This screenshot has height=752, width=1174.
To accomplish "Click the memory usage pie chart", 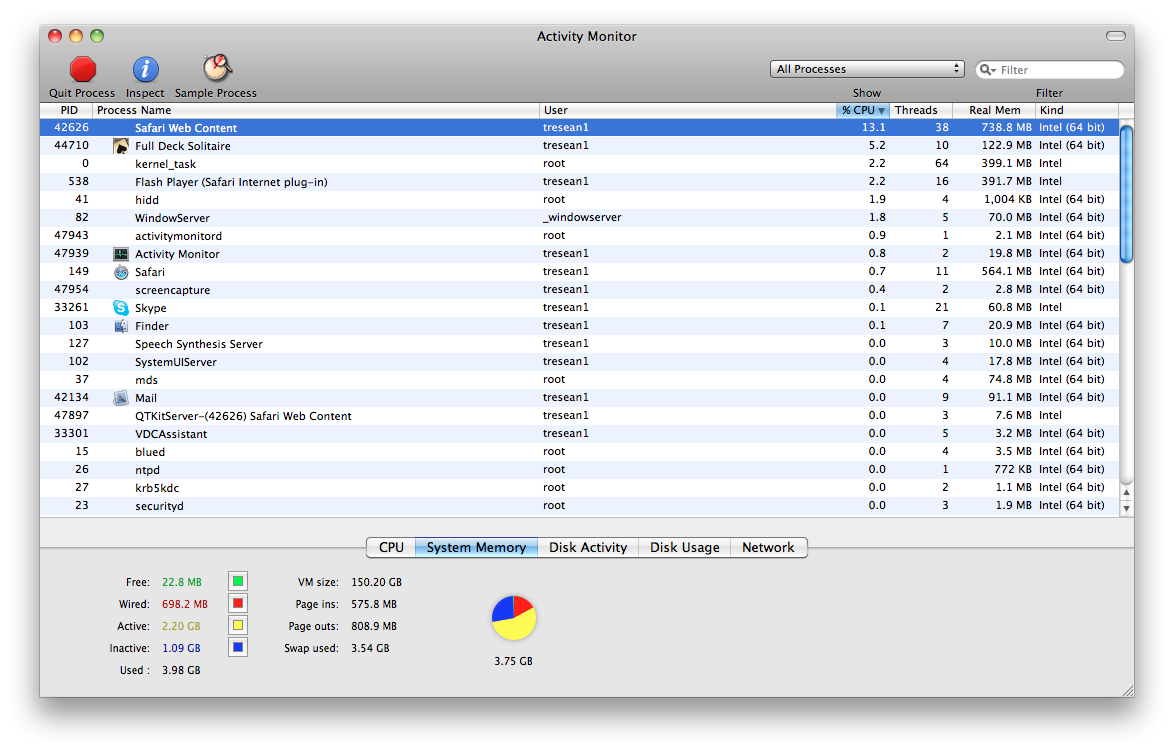I will click(514, 618).
